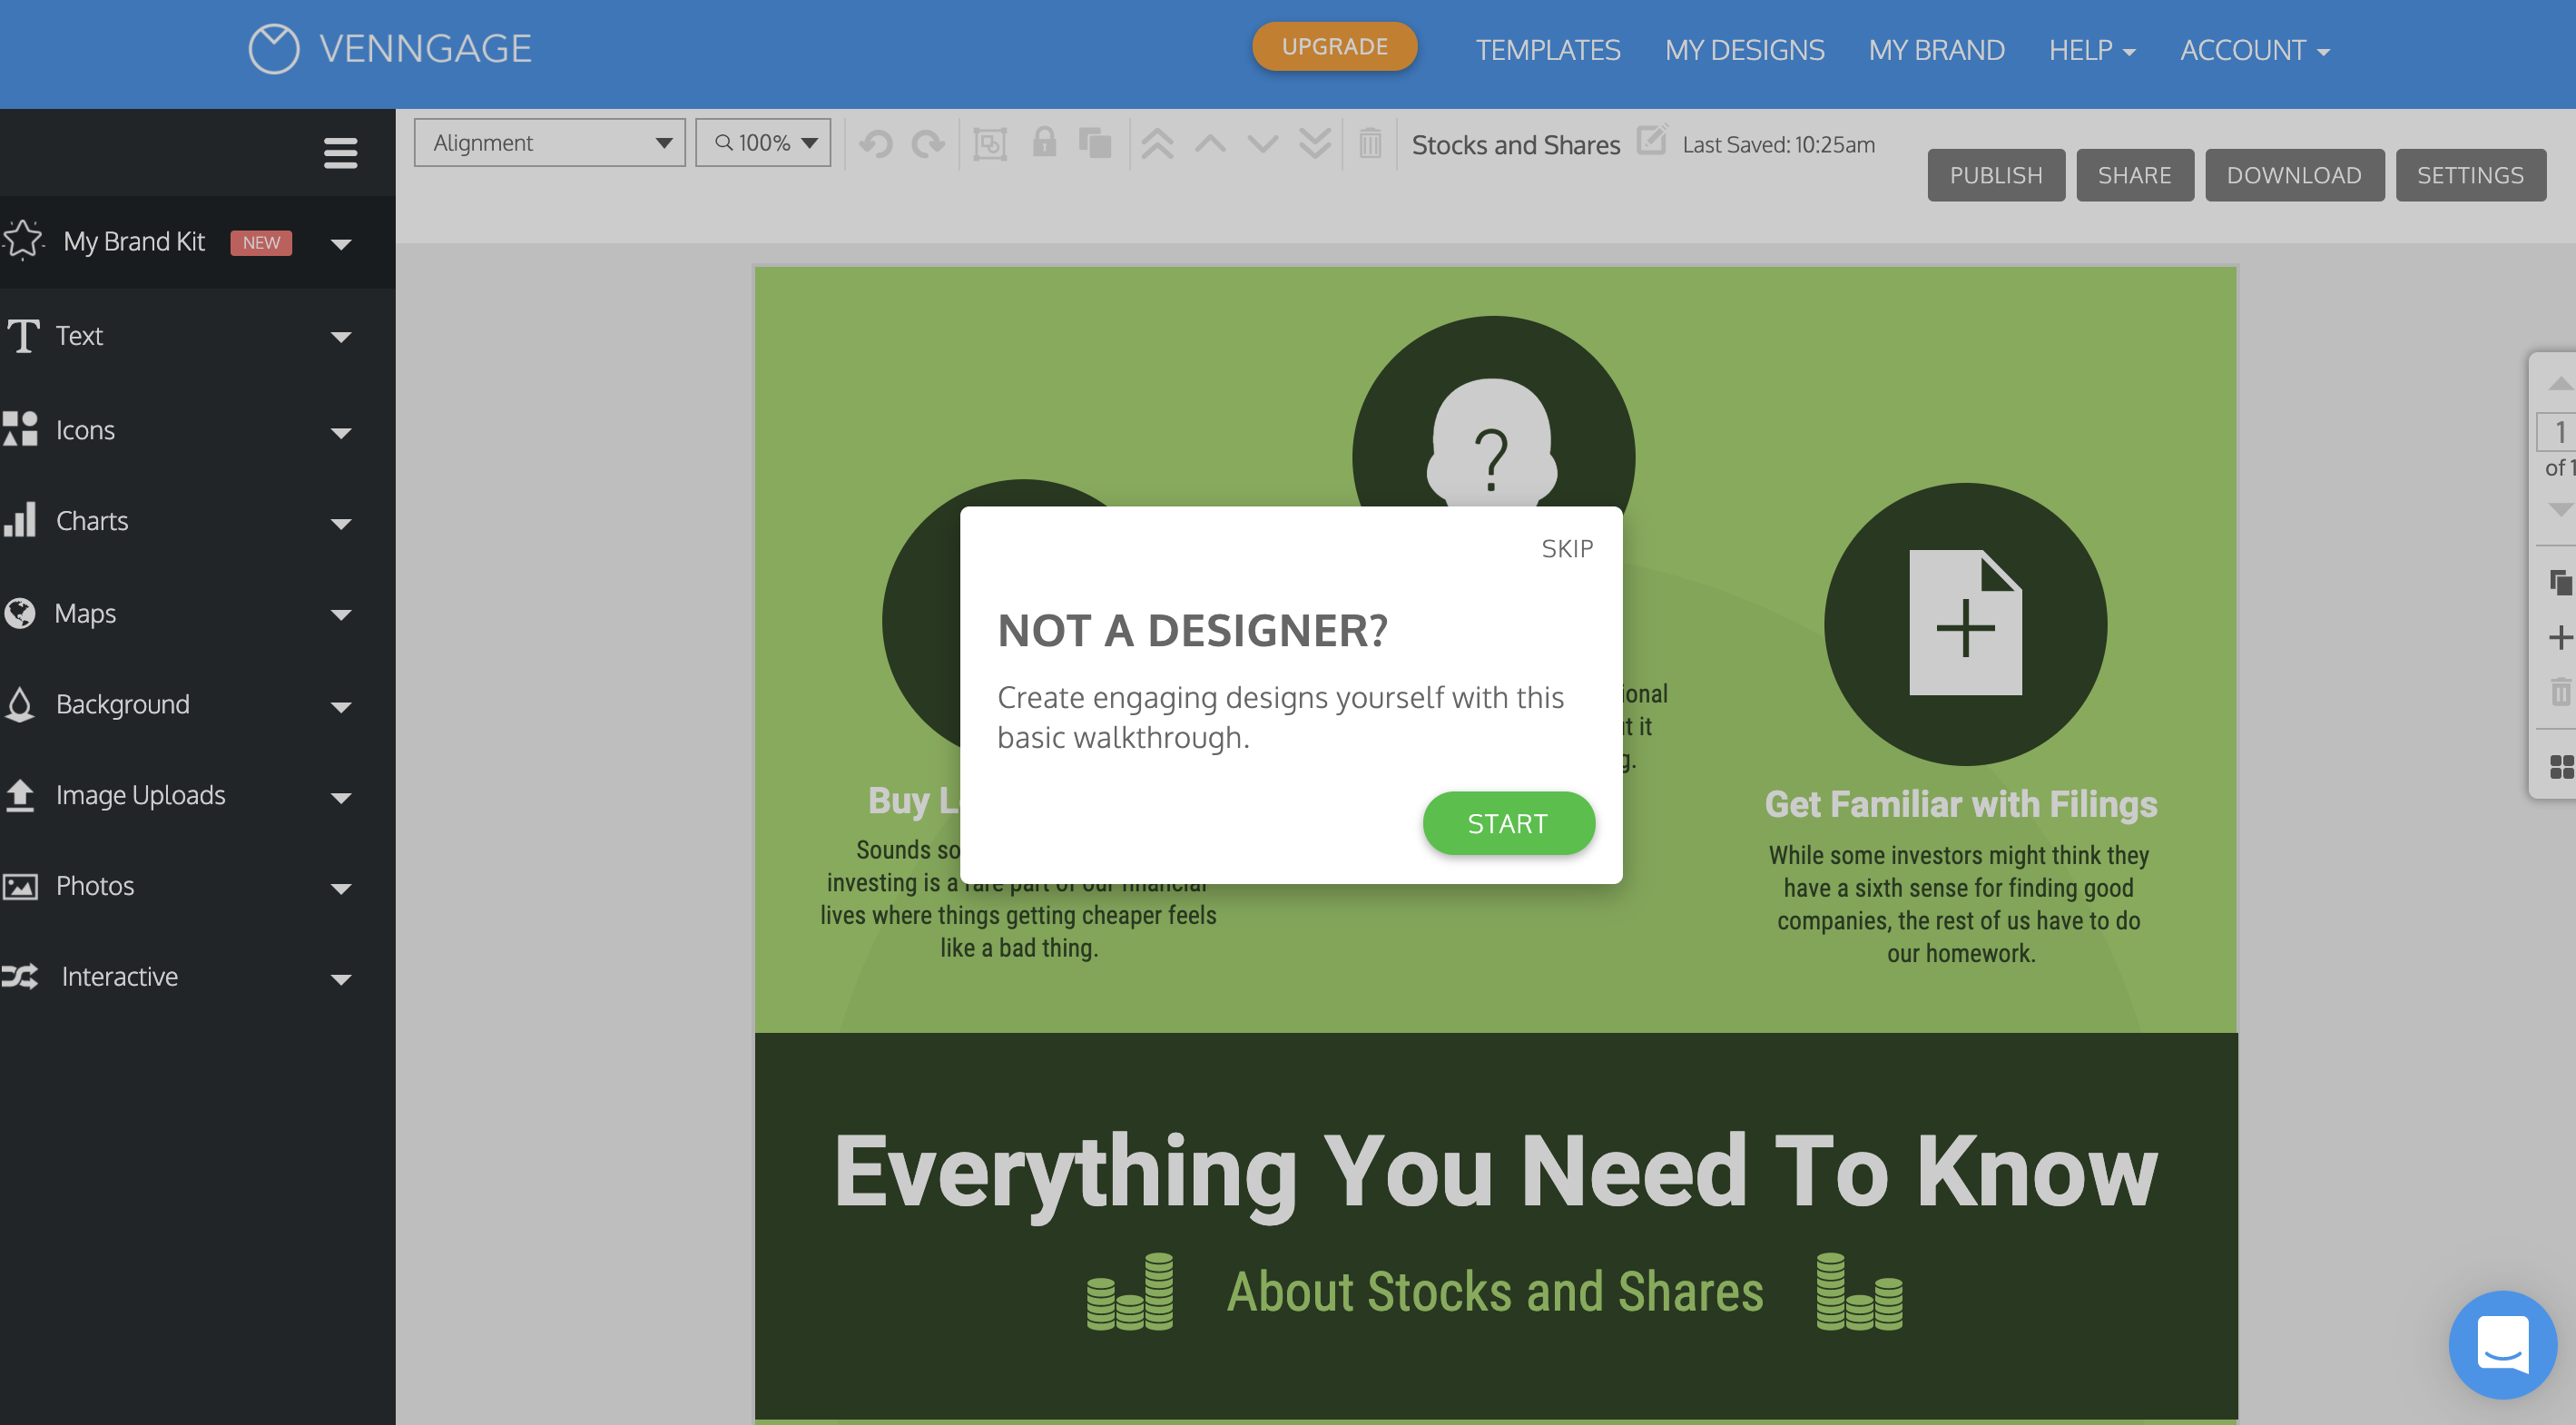
Task: Expand the Interactive section arrow
Action: pyautogui.click(x=341, y=980)
